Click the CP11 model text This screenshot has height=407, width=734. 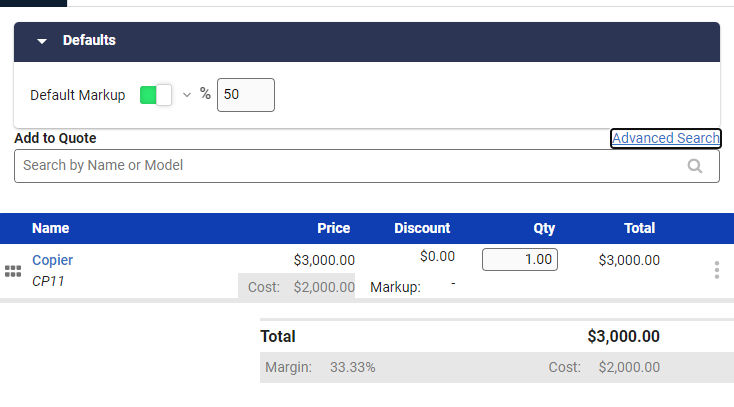pyautogui.click(x=48, y=281)
